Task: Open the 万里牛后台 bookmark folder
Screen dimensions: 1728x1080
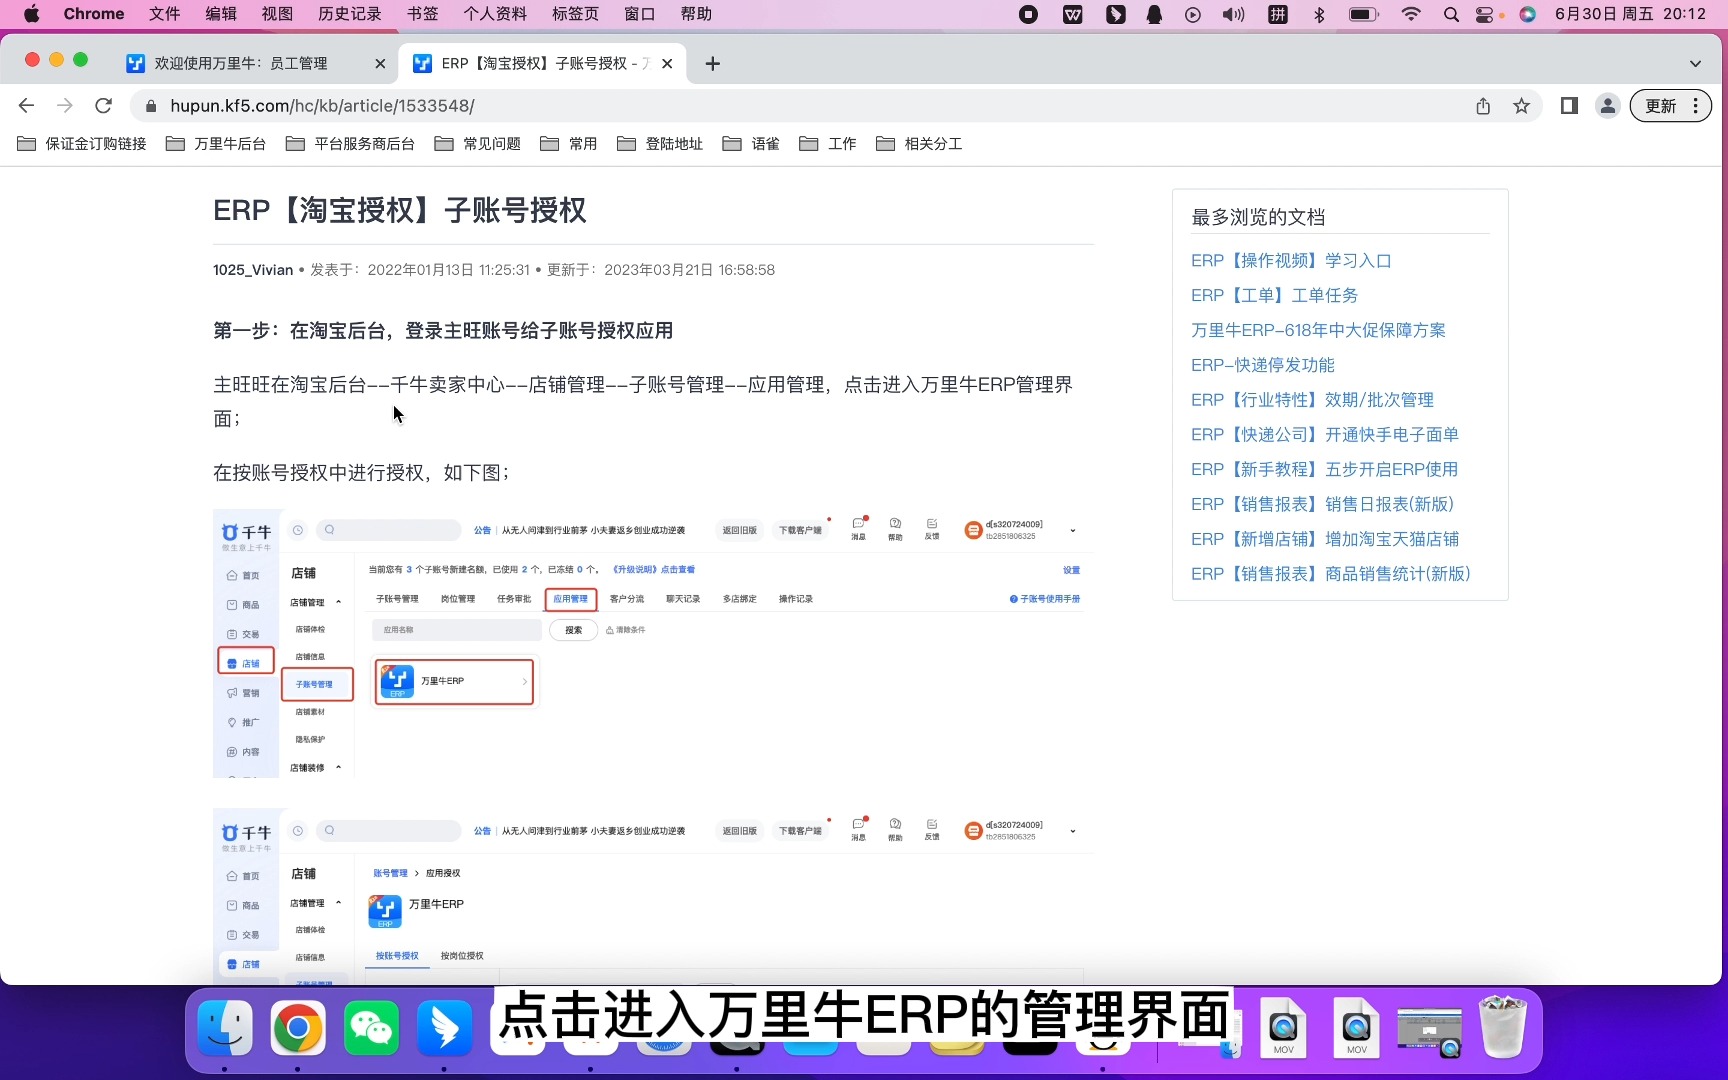Action: pyautogui.click(x=216, y=144)
